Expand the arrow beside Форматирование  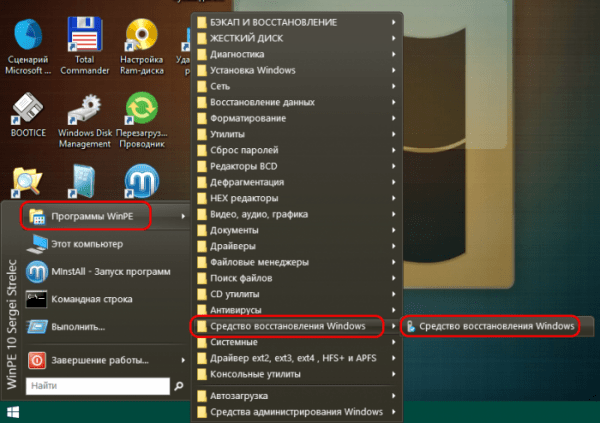(393, 118)
